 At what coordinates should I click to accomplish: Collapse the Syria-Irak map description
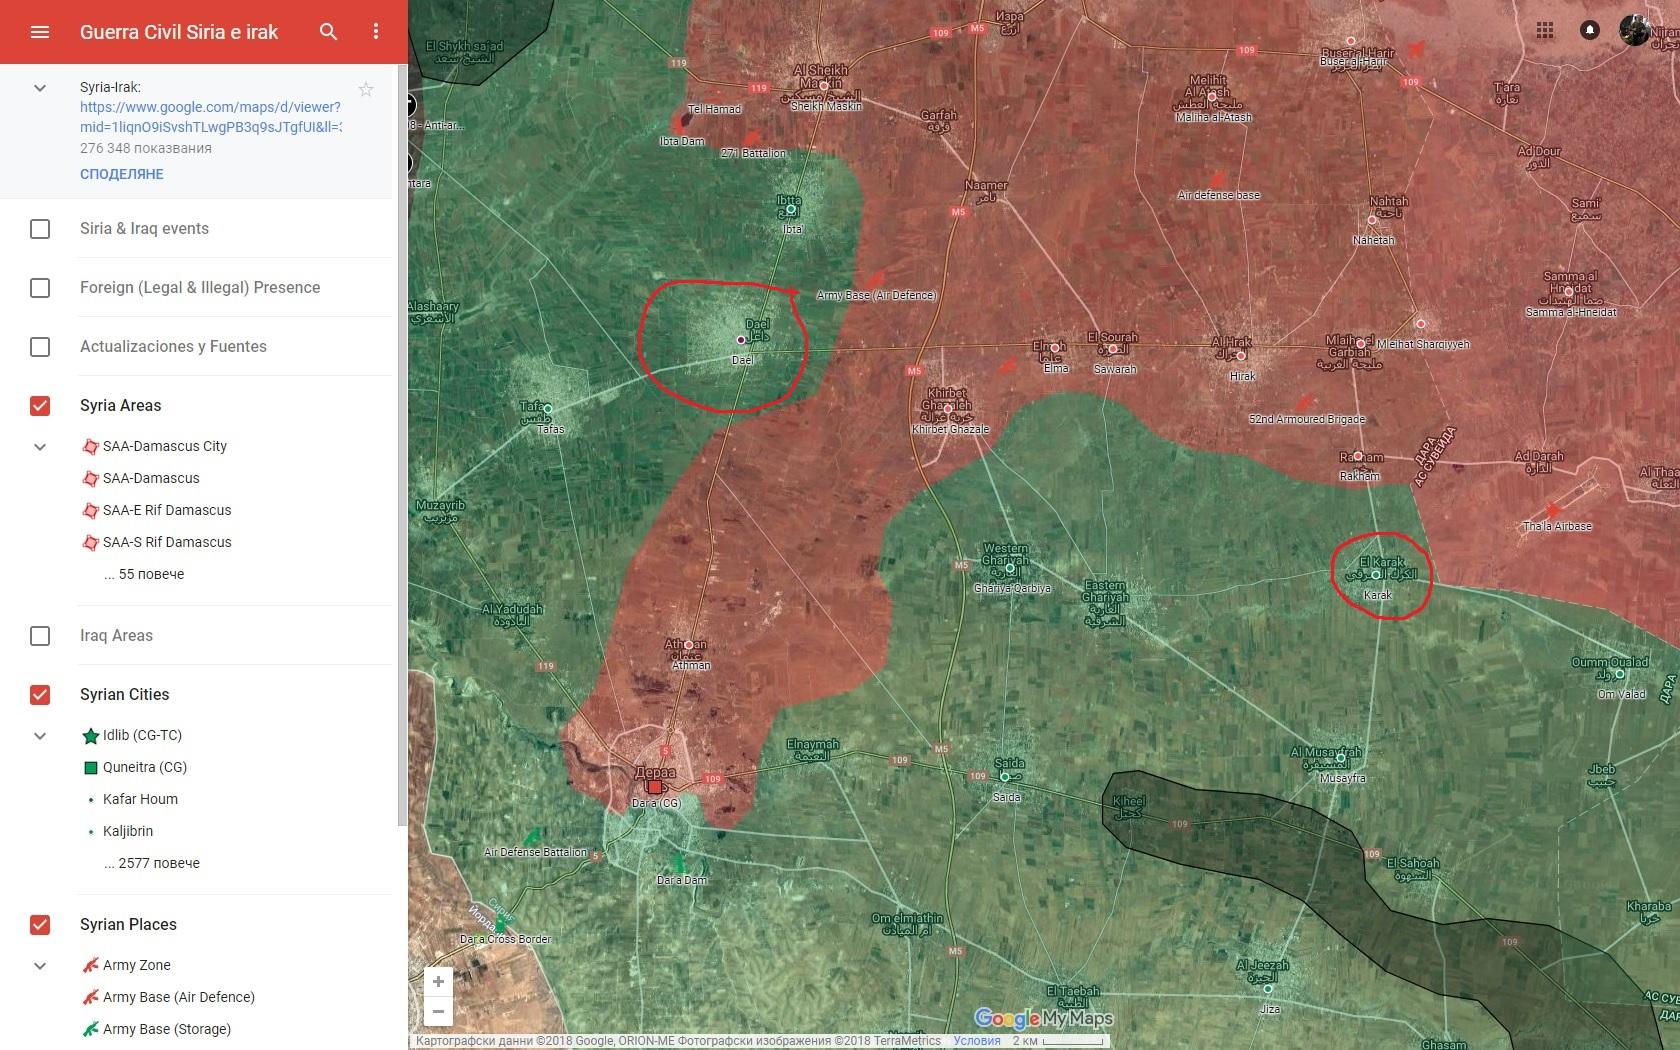40,88
